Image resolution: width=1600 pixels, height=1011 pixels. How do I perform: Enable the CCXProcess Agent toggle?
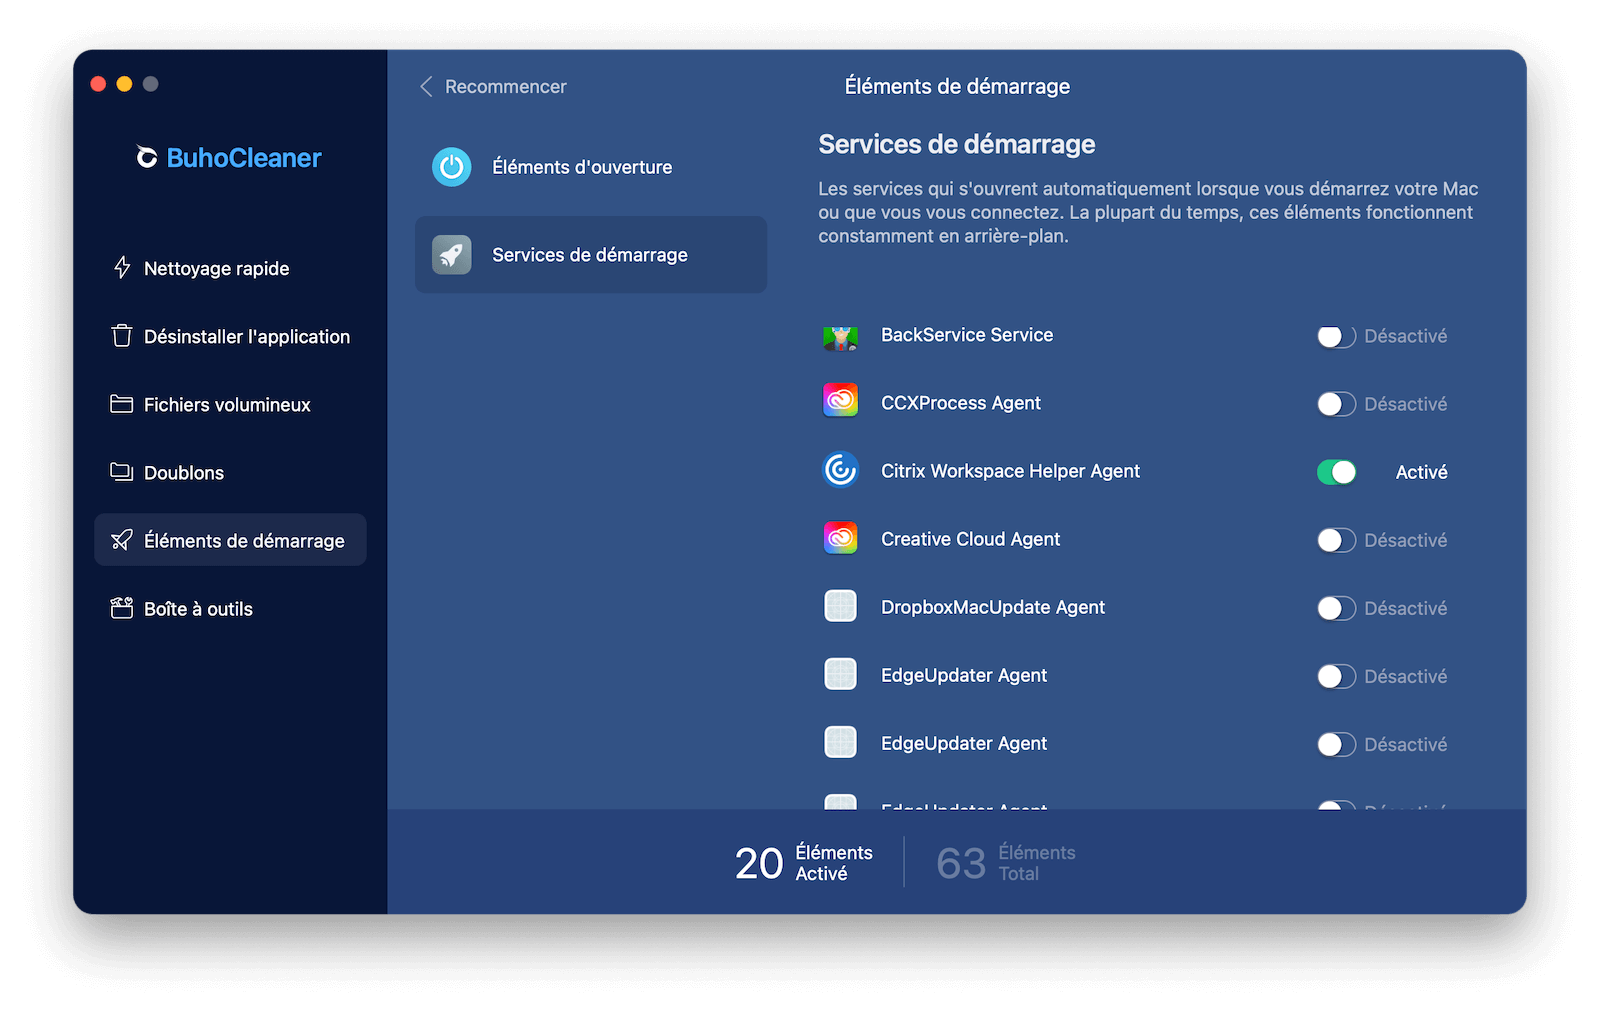(1336, 404)
